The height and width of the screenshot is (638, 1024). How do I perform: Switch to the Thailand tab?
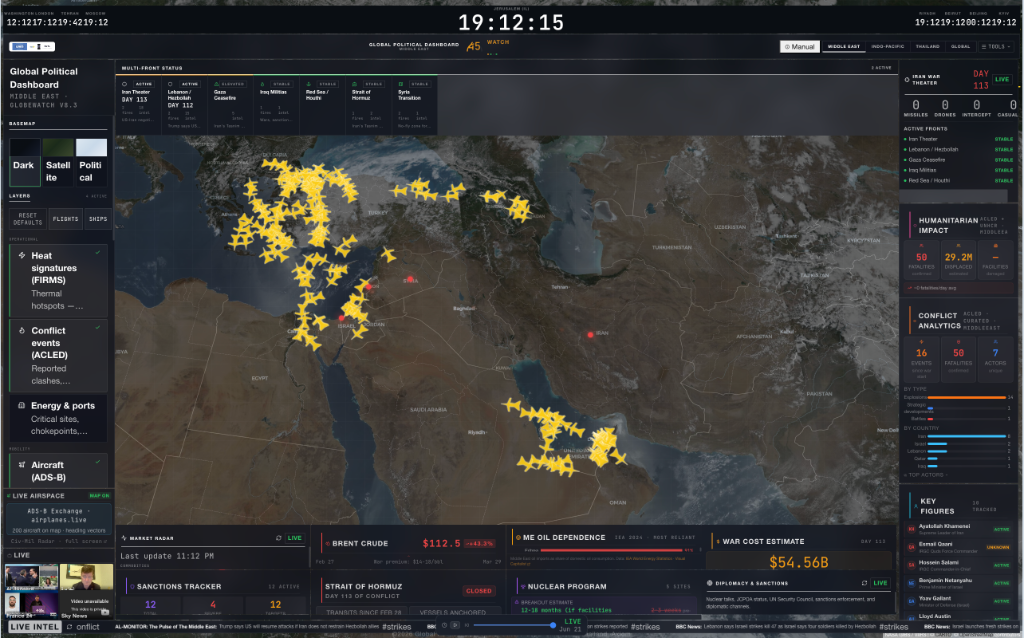(x=927, y=46)
